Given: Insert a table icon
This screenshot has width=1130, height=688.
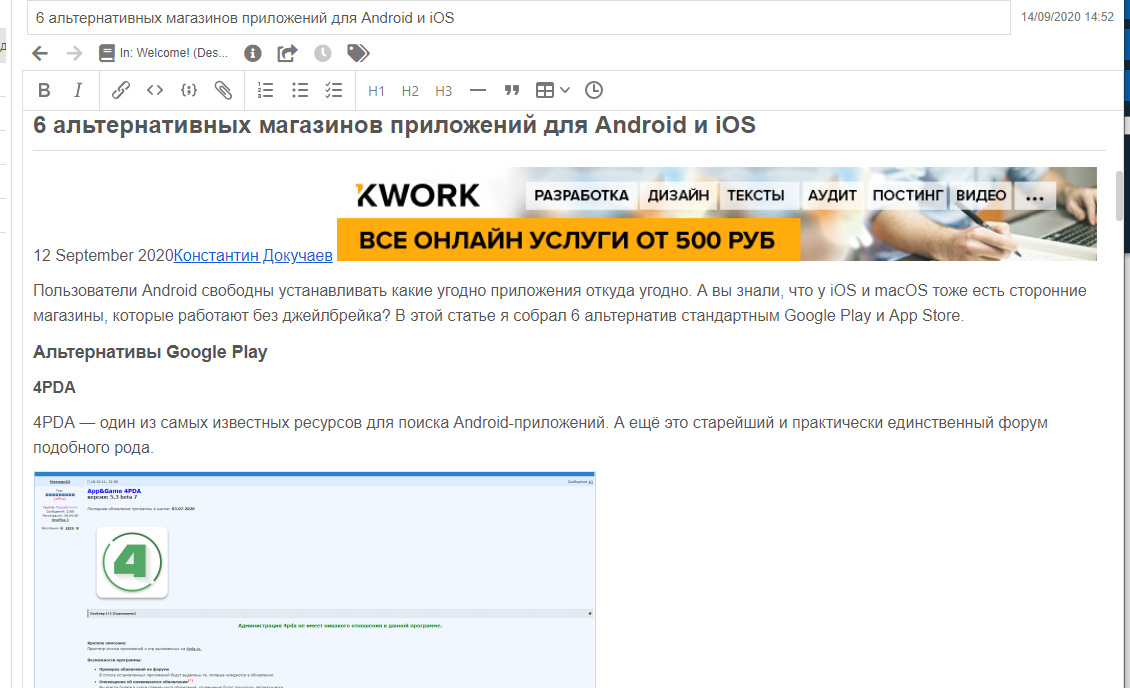Looking at the screenshot, I should 545,91.
